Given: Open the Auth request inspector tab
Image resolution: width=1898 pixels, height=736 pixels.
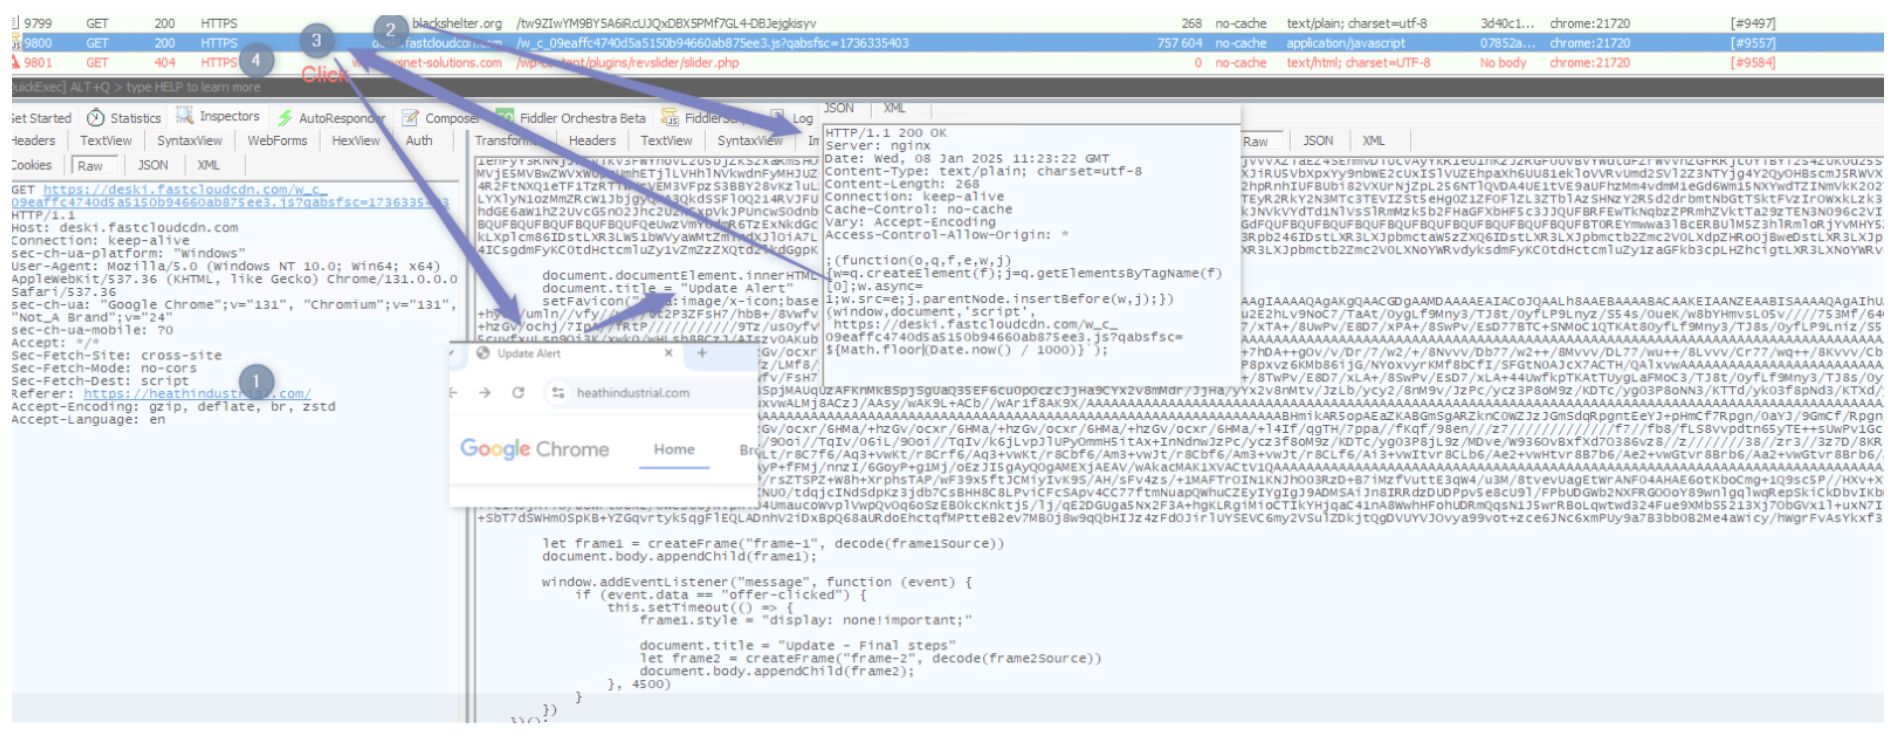Looking at the screenshot, I should click(419, 141).
